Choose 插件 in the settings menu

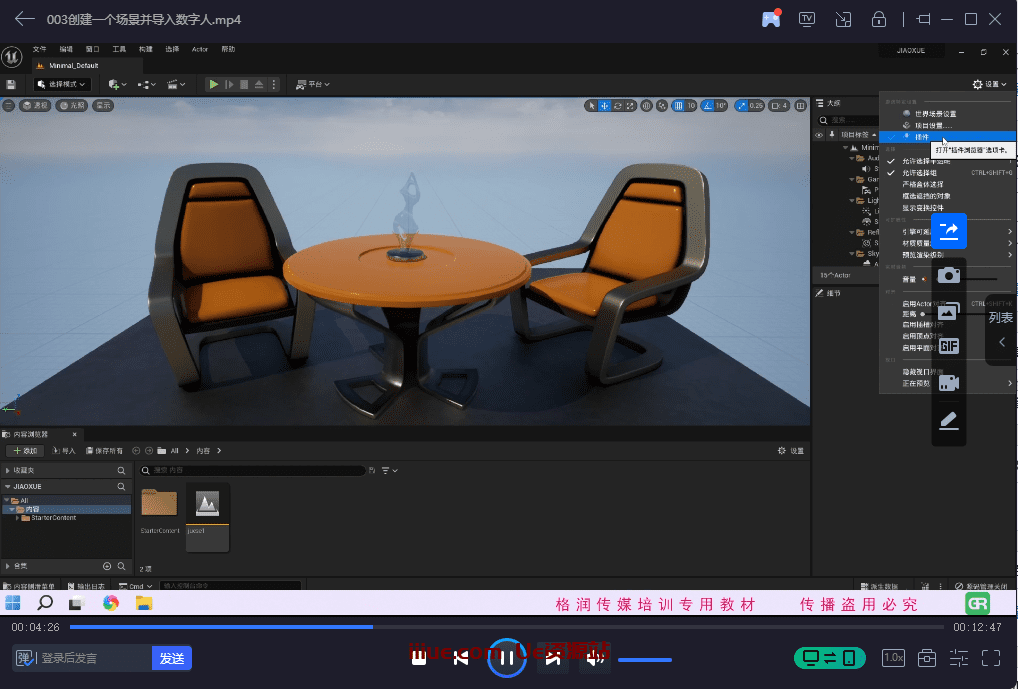(921, 137)
